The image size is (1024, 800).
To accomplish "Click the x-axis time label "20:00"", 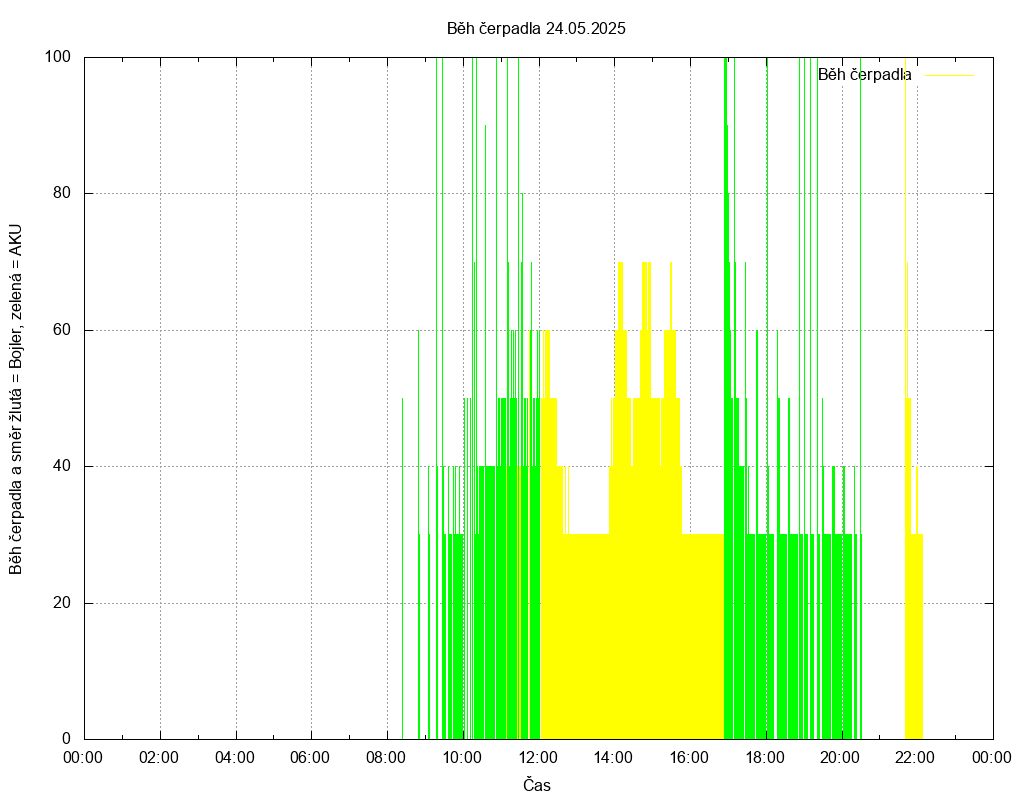I will pos(840,758).
